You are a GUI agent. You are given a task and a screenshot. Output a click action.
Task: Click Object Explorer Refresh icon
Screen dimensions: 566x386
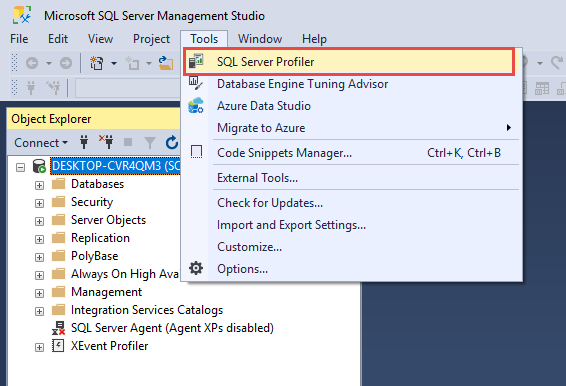click(172, 143)
